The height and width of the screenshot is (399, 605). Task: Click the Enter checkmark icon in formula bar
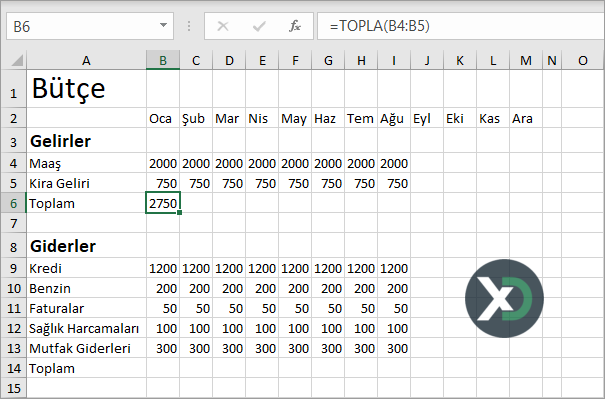tap(259, 26)
